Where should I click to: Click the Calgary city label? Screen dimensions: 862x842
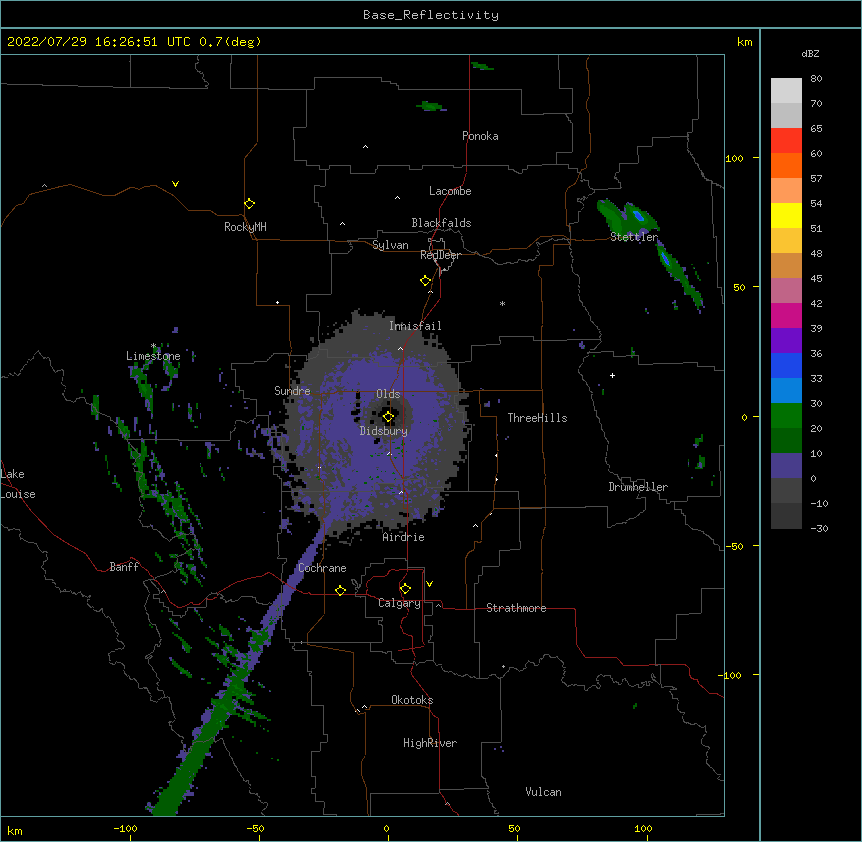399,603
